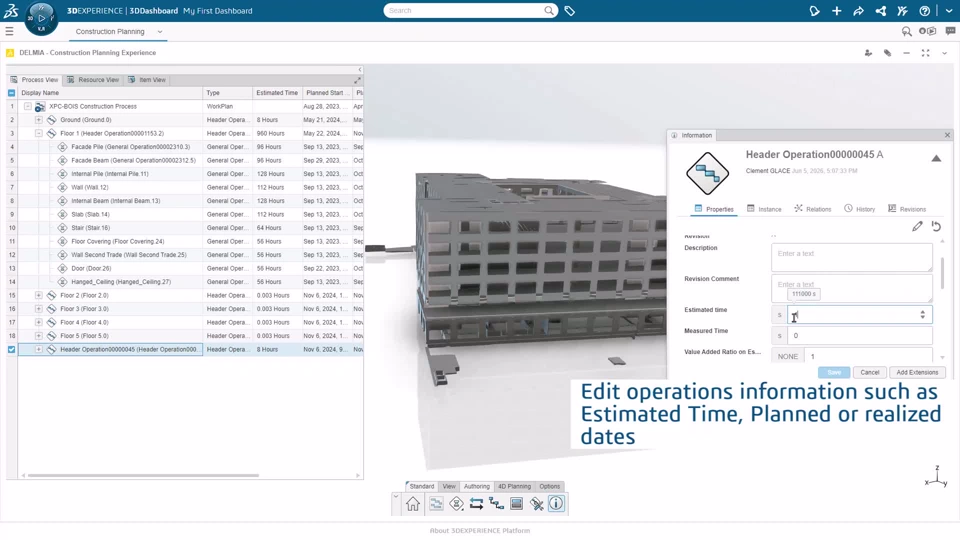Open the Revisions tab
Screen dimensions: 960x540
pyautogui.click(x=907, y=209)
